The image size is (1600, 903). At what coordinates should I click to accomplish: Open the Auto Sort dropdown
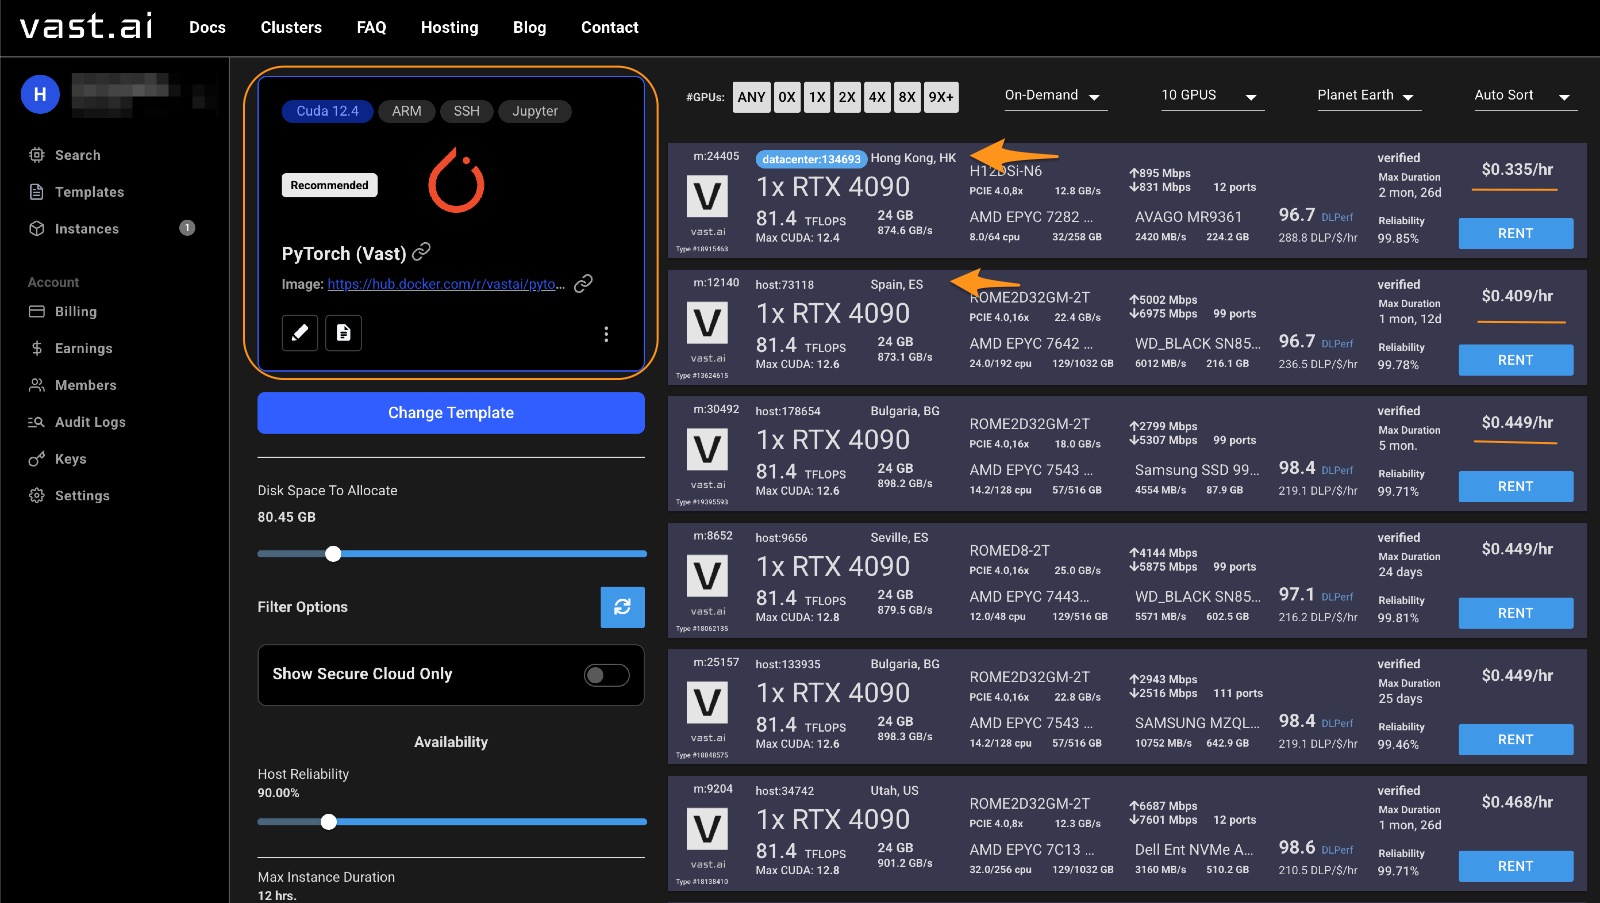point(1522,96)
